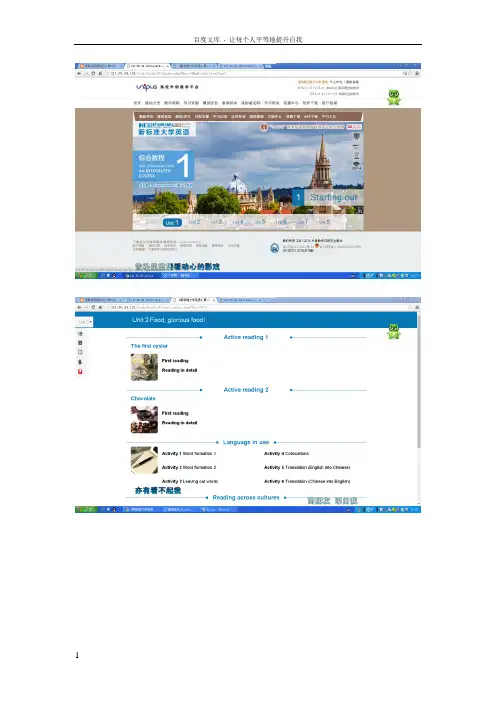
Task: Click 'Active reading 2' section header
Action: [x=246, y=390]
